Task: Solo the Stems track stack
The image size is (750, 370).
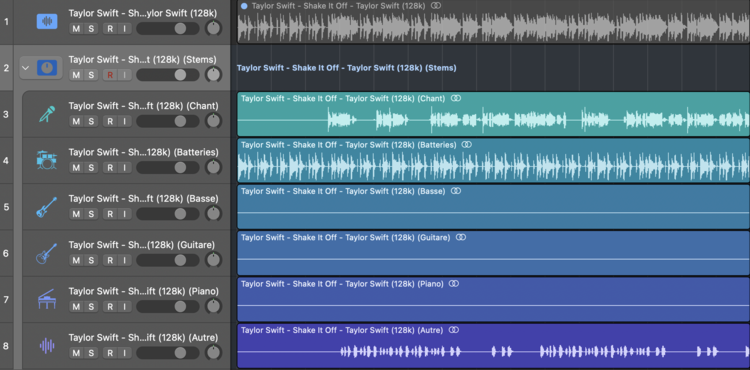Action: click(91, 75)
